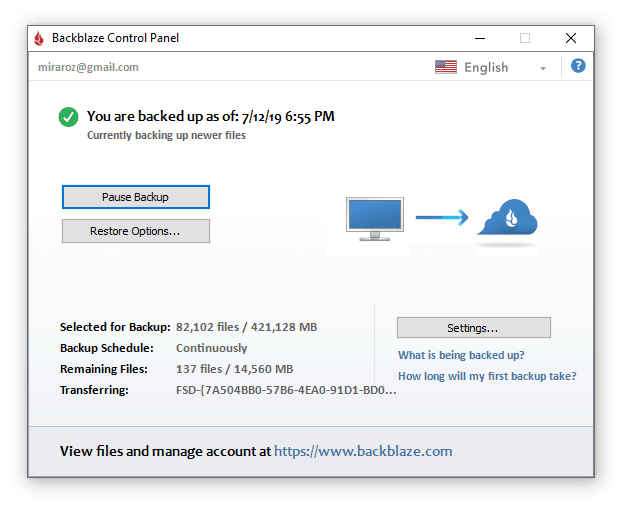Click the blue transfer arrow graphic
Screen dimensions: 623x509
point(442,217)
